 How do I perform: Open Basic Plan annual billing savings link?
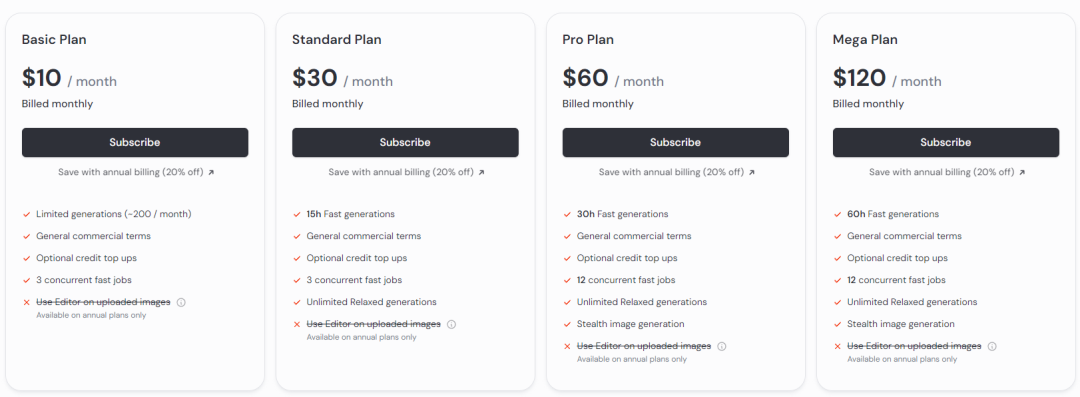[136, 172]
